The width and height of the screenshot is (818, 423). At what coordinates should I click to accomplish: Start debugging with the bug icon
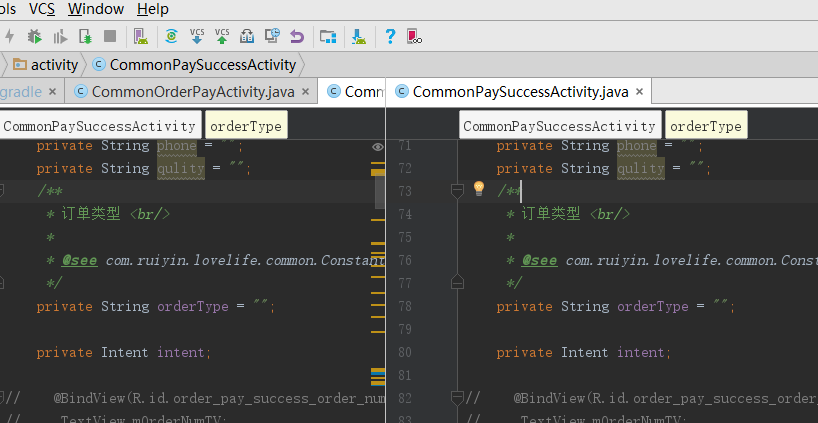[x=34, y=36]
